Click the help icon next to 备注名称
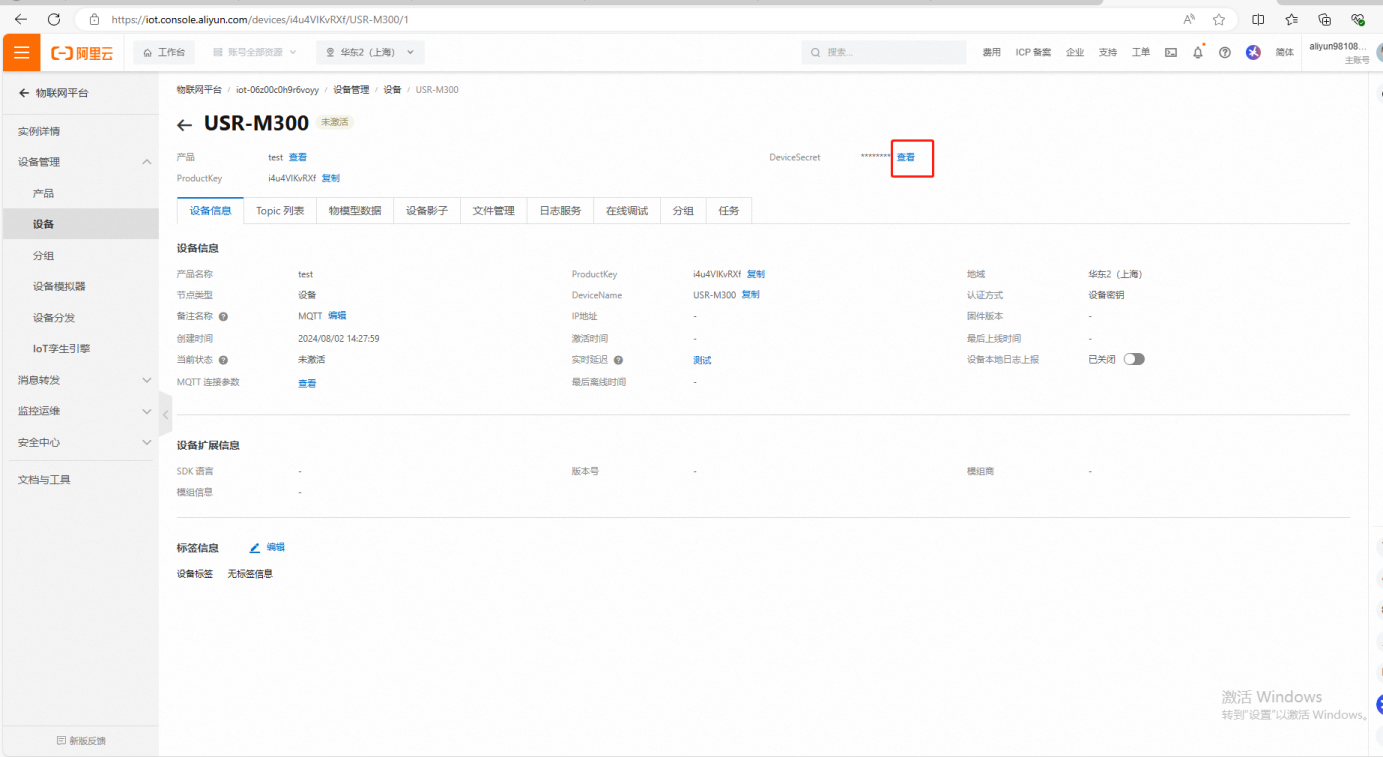 click(x=223, y=316)
